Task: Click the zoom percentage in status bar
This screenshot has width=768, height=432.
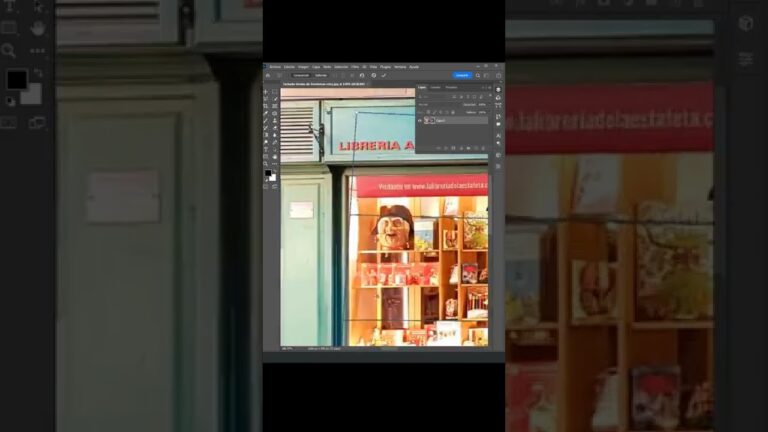Action: point(287,348)
